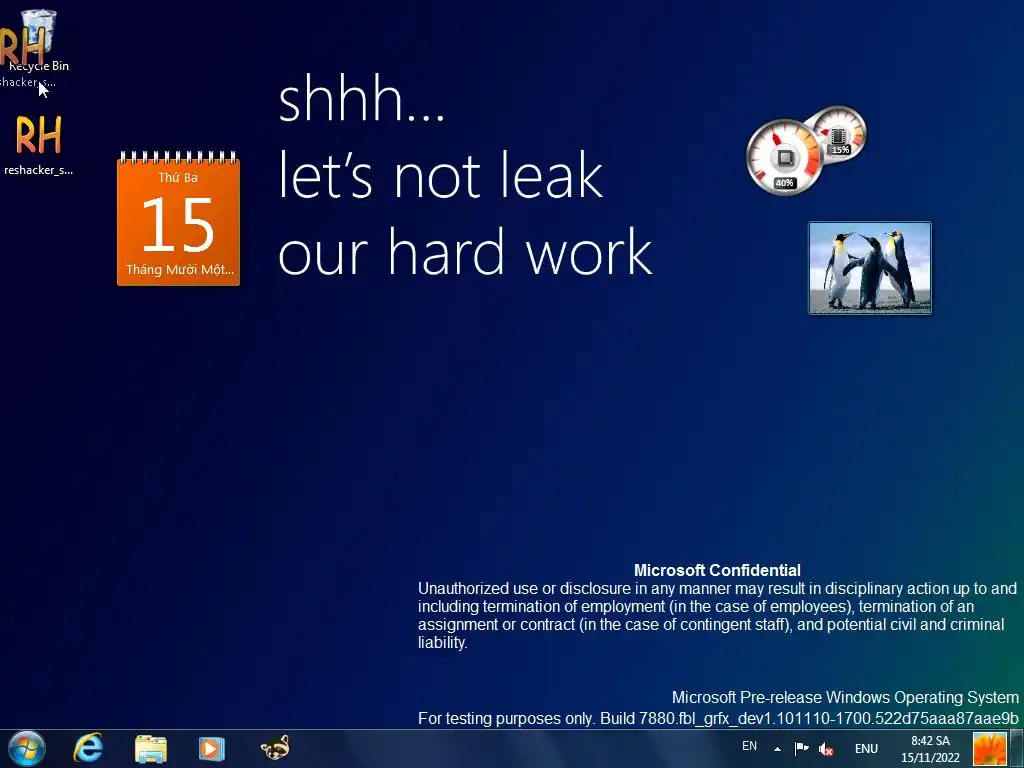
Task: Open Windows Media Player from the taskbar
Action: click(212, 748)
